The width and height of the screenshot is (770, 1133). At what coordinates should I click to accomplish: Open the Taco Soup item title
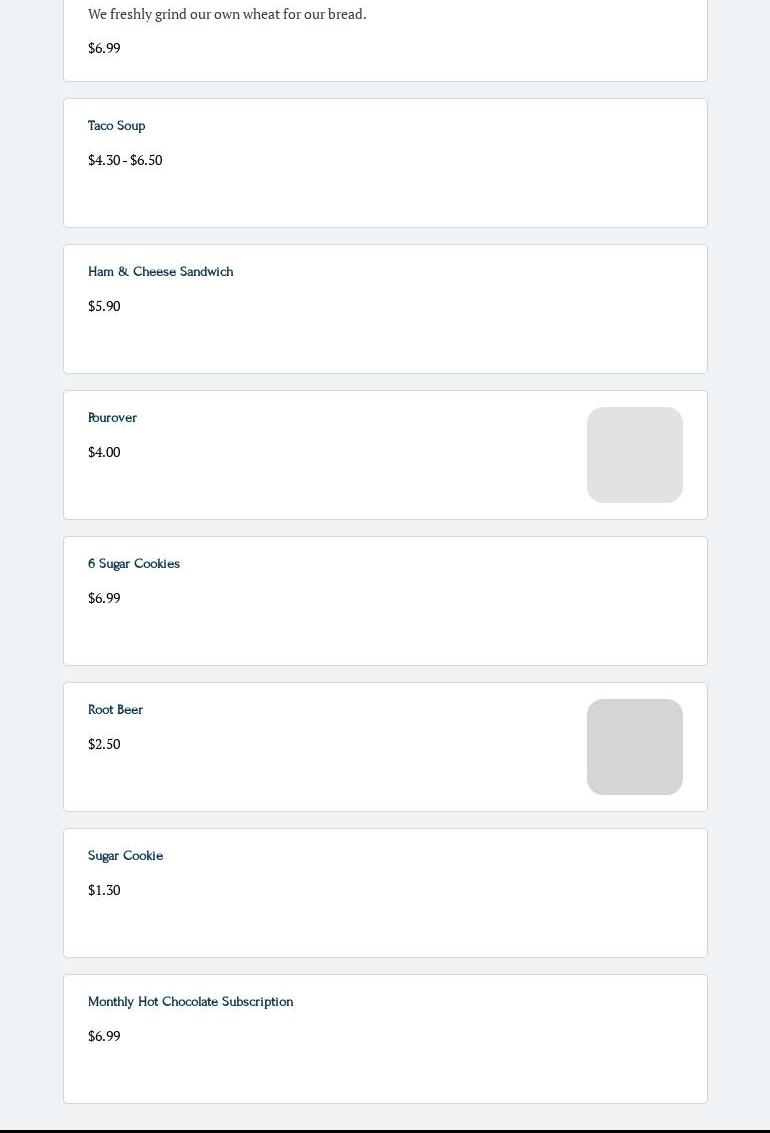click(x=116, y=126)
